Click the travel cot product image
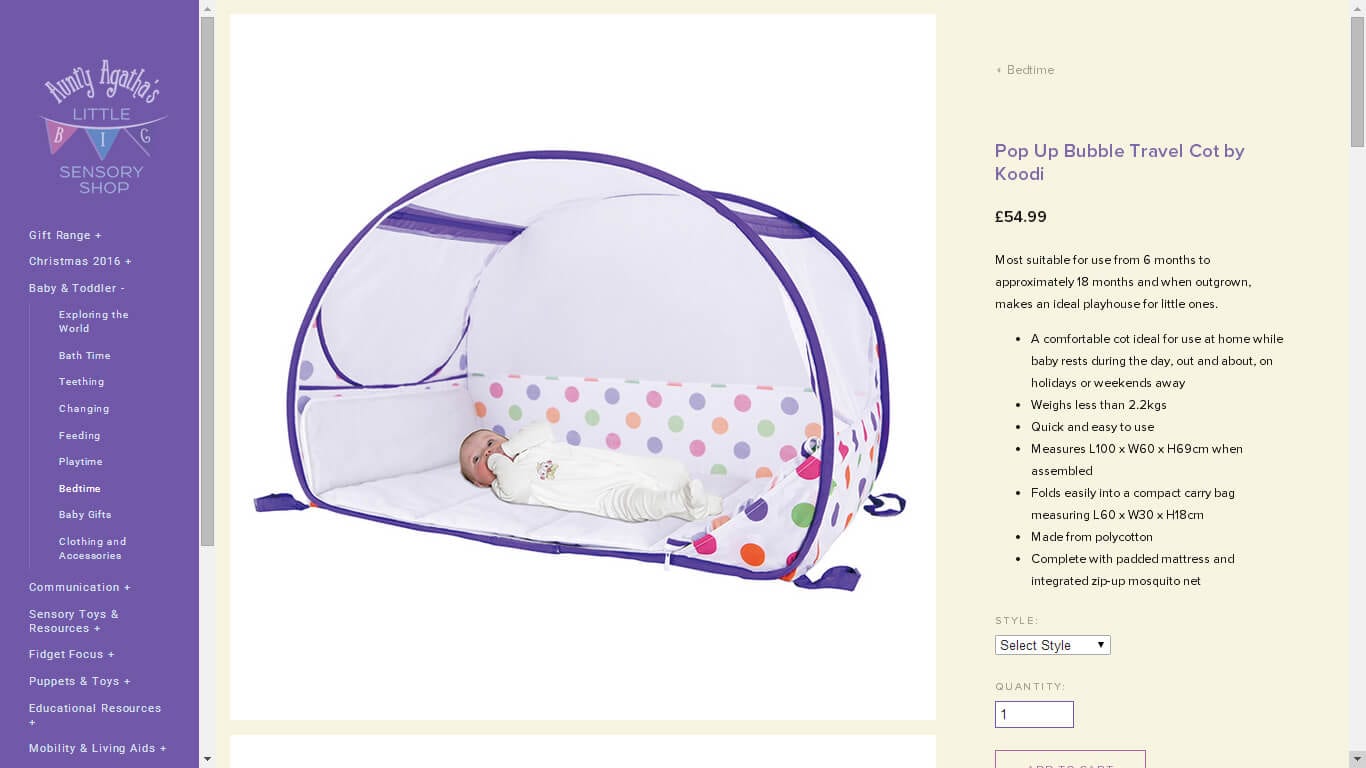Image resolution: width=1366 pixels, height=768 pixels. pos(583,367)
